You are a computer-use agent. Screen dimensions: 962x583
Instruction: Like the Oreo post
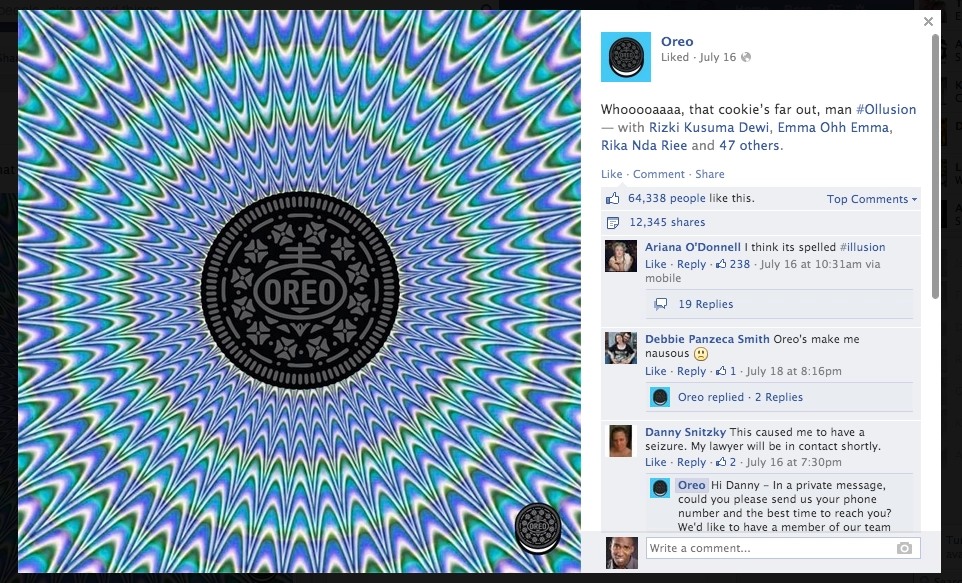[611, 174]
